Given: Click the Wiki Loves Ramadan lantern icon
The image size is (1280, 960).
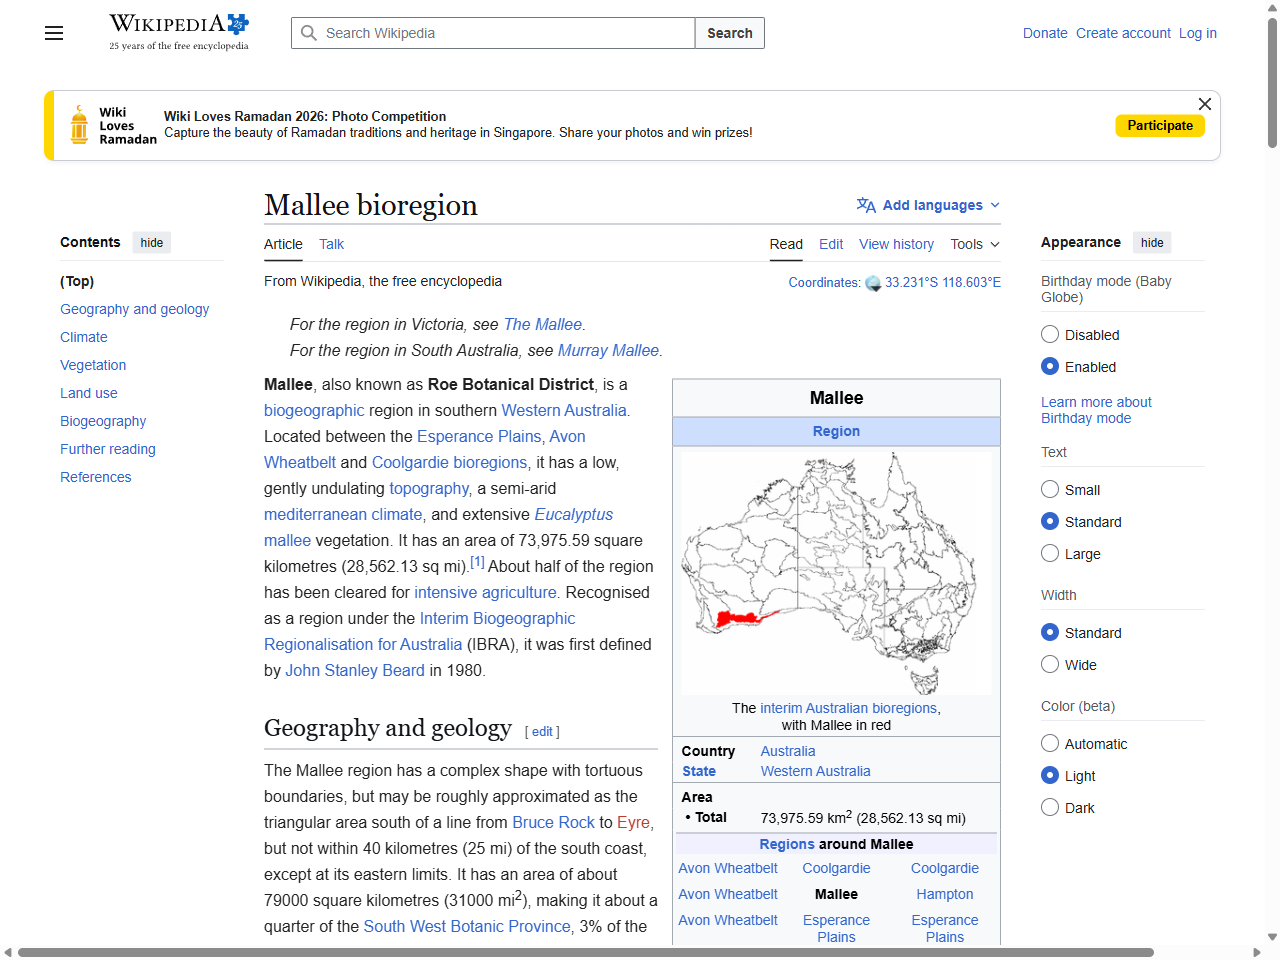Looking at the screenshot, I should pyautogui.click(x=80, y=124).
